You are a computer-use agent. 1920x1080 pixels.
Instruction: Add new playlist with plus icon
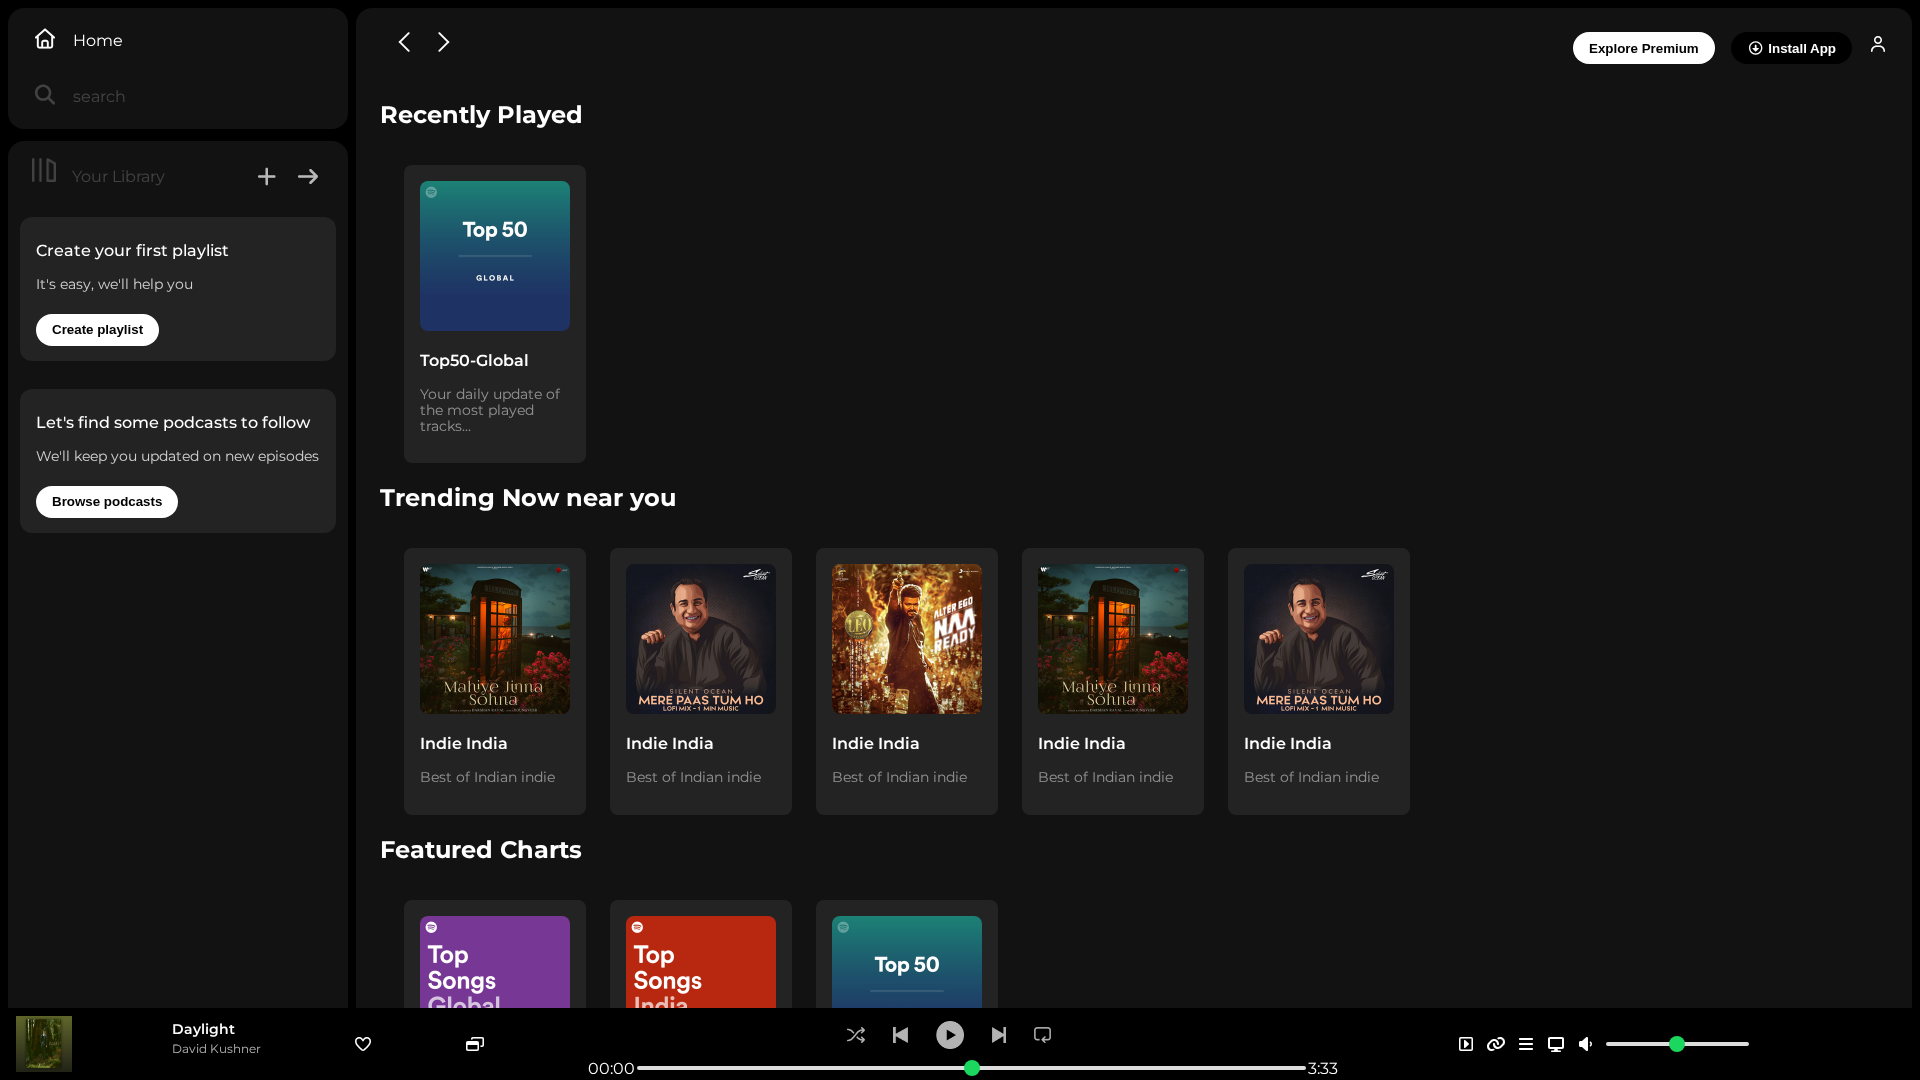(266, 177)
